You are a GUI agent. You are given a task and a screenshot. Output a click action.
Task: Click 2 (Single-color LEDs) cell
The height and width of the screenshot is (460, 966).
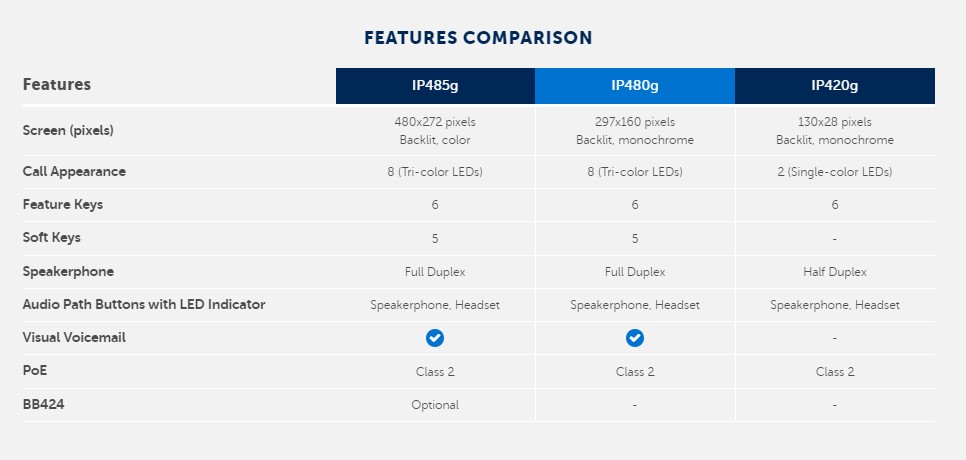(x=835, y=172)
